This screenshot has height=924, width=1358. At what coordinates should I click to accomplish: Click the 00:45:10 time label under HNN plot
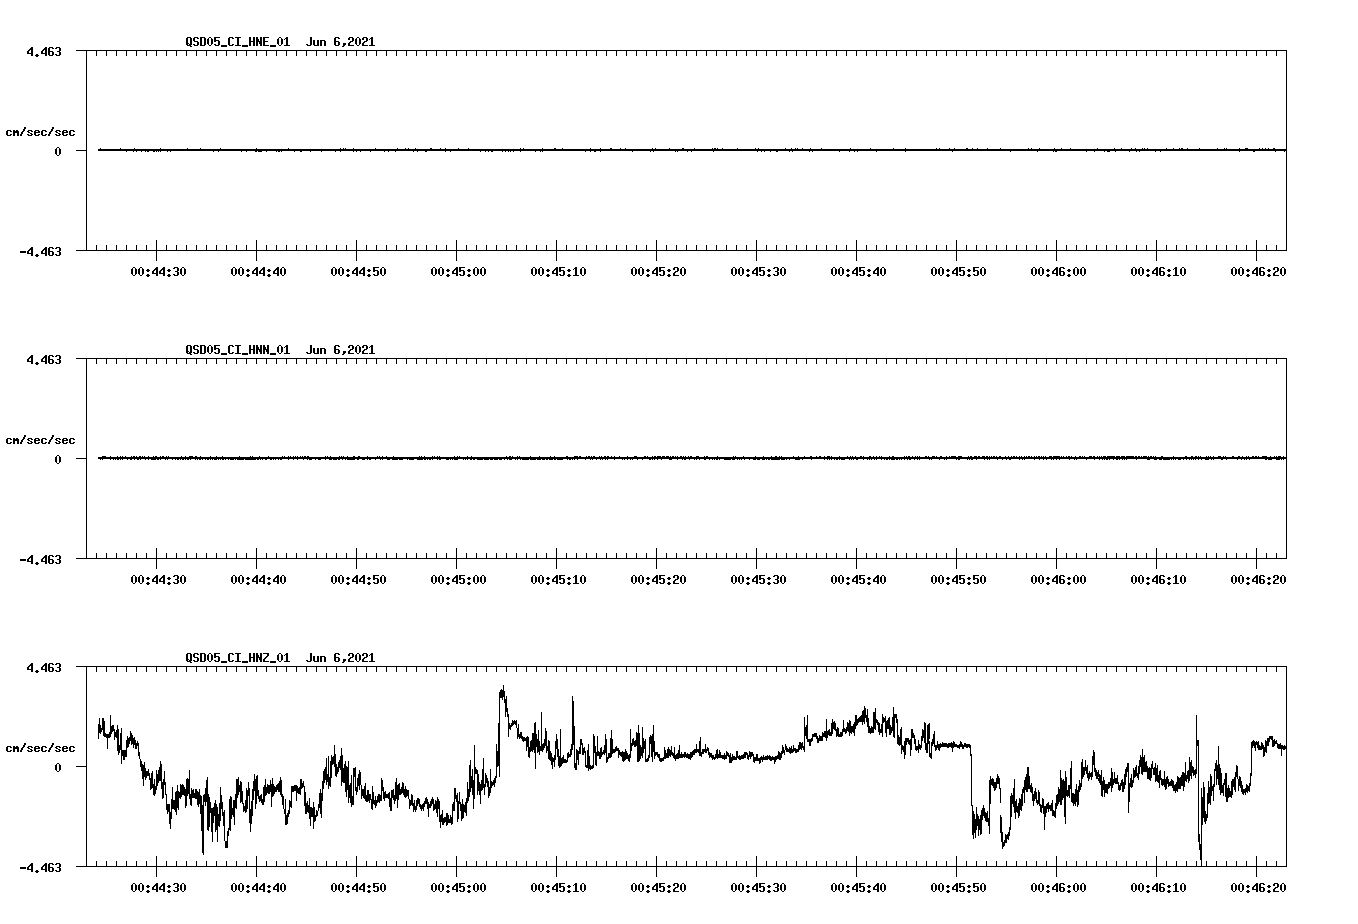558,580
